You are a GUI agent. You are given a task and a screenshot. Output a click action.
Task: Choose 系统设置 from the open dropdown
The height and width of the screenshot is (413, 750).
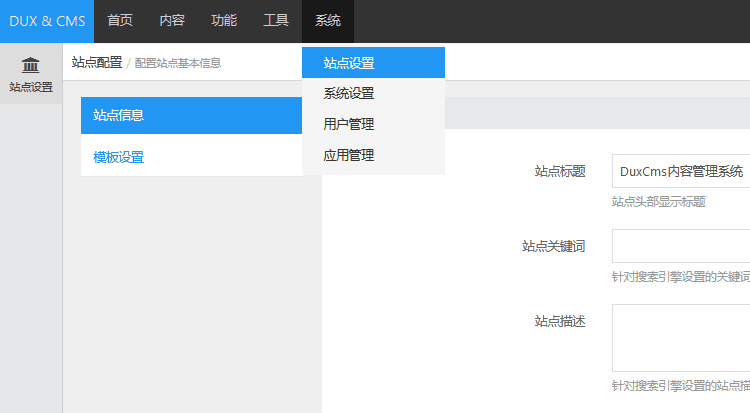coord(349,93)
